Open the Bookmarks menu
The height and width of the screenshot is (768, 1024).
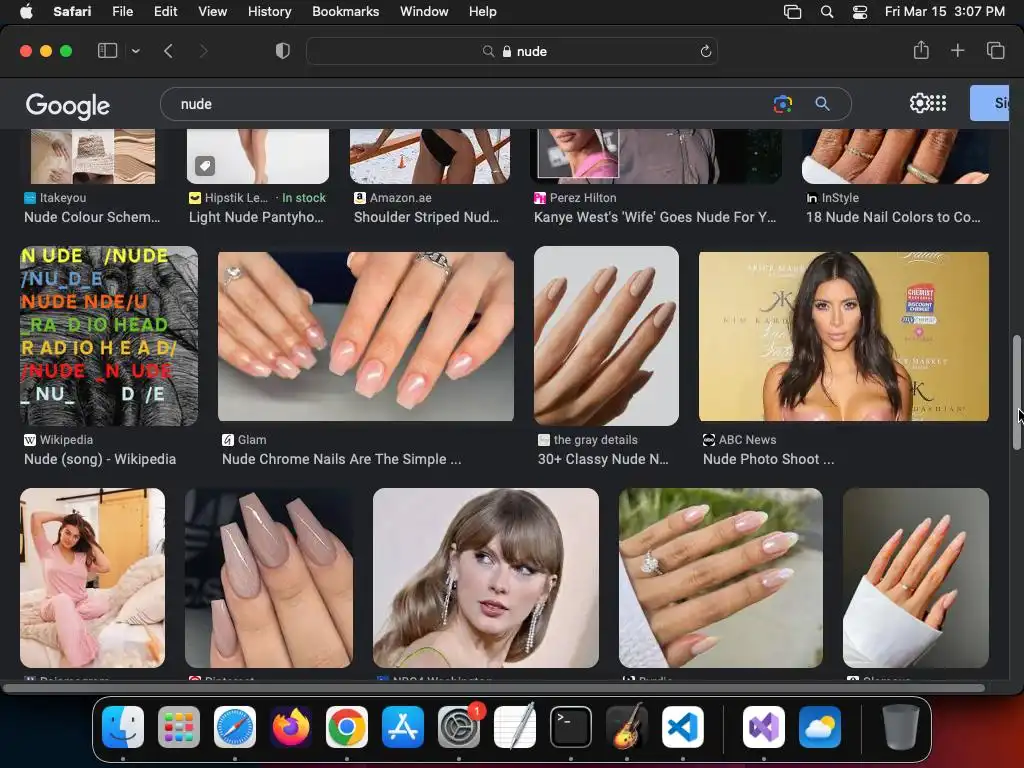coord(345,11)
